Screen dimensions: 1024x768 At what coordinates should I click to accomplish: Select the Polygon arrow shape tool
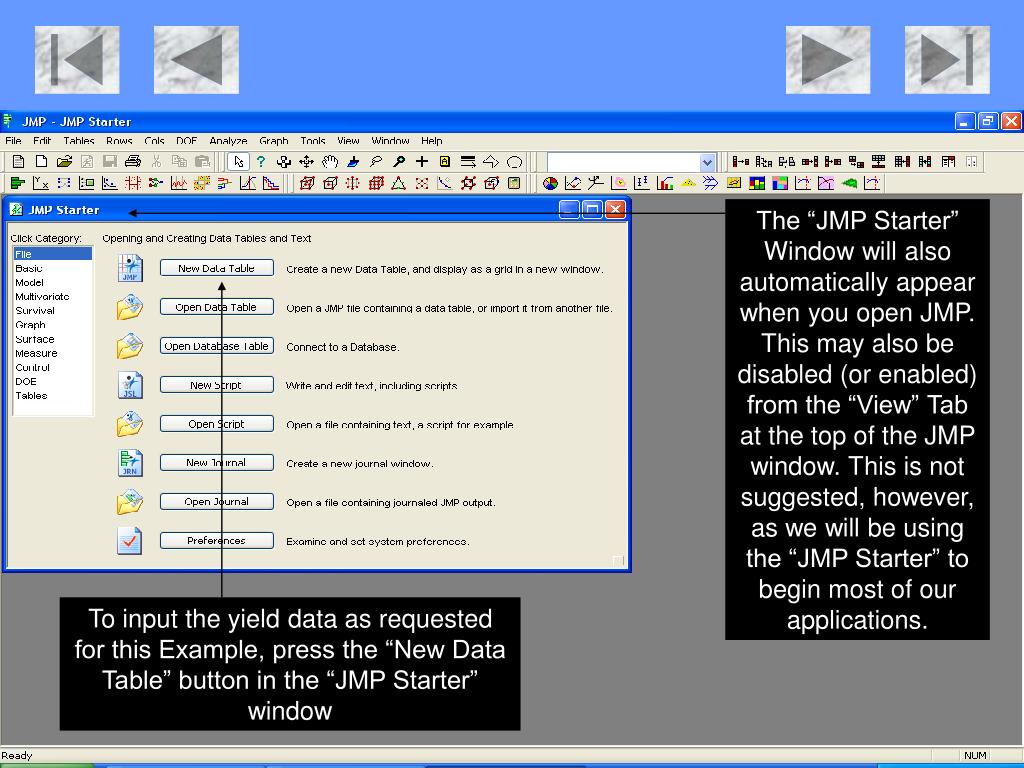coord(490,161)
